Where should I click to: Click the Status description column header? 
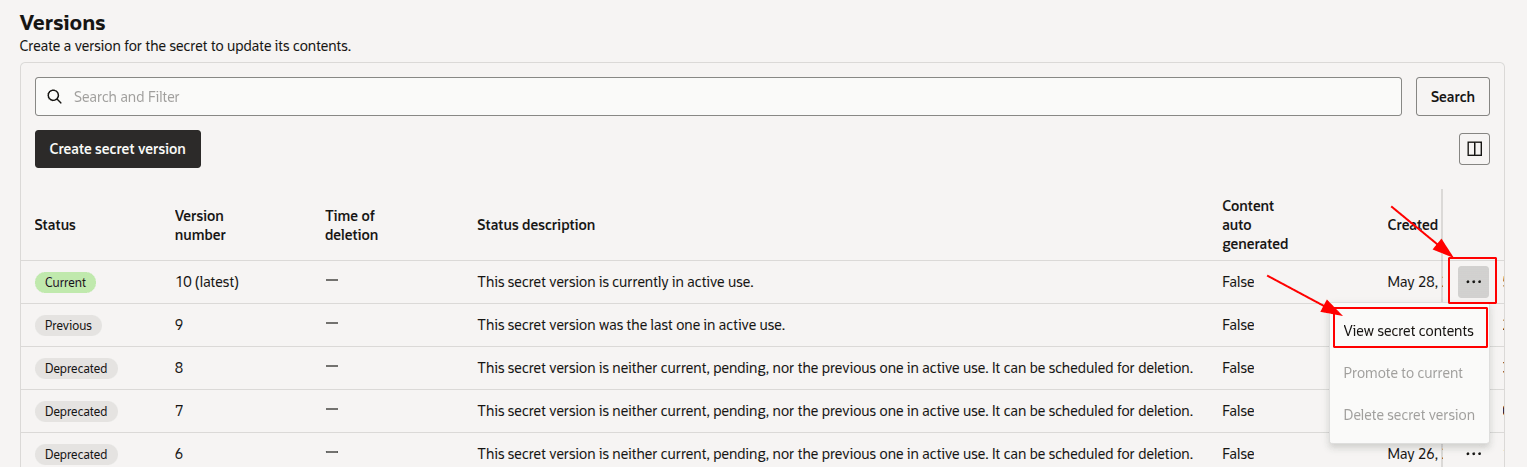pyautogui.click(x=536, y=225)
